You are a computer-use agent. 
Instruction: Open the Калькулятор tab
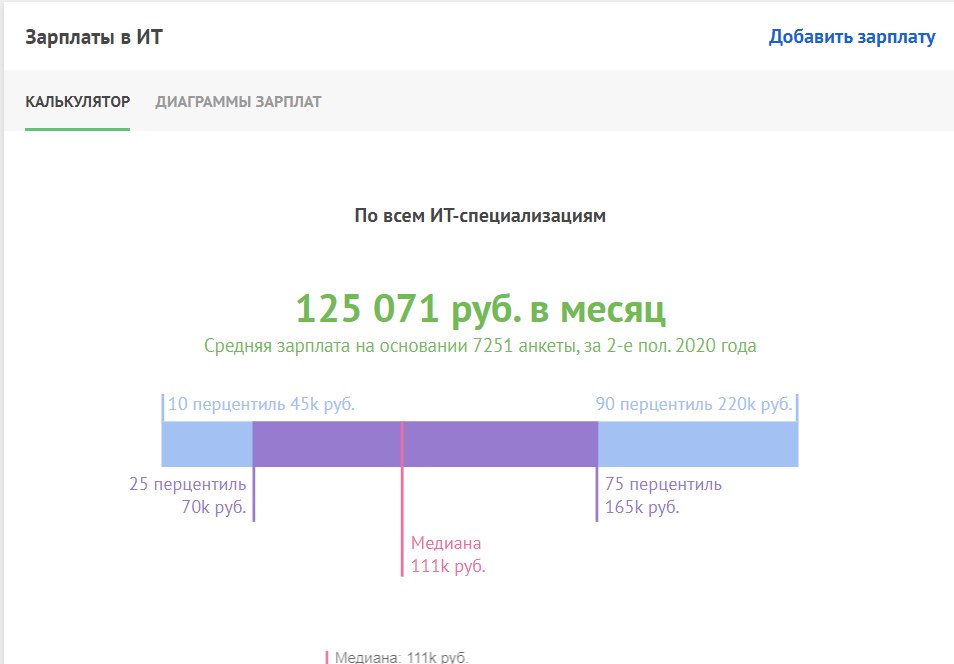[x=77, y=101]
